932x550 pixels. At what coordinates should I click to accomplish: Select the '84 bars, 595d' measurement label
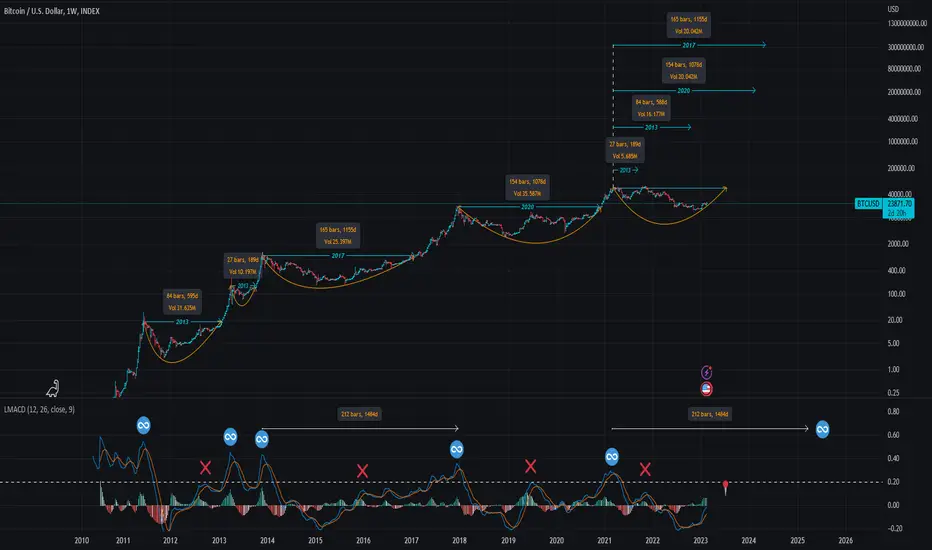(182, 296)
